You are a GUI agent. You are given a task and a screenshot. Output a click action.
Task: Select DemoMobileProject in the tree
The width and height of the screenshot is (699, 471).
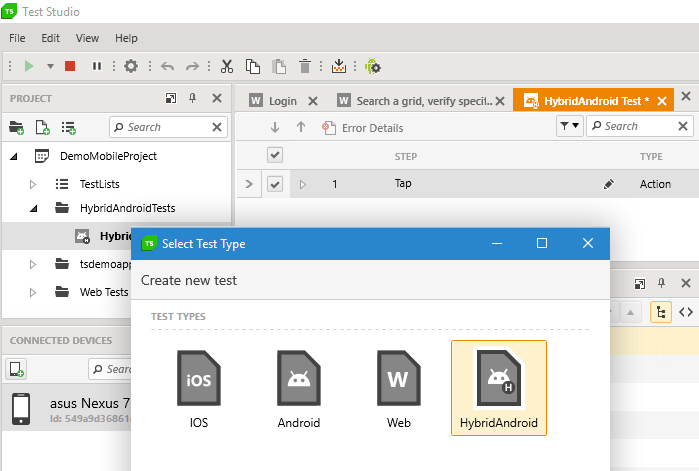pos(108,156)
